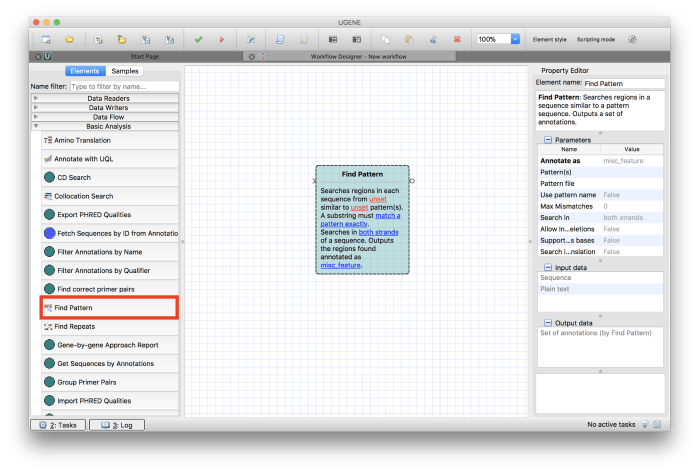
Task: Click the Name filter input field
Action: click(x=123, y=86)
